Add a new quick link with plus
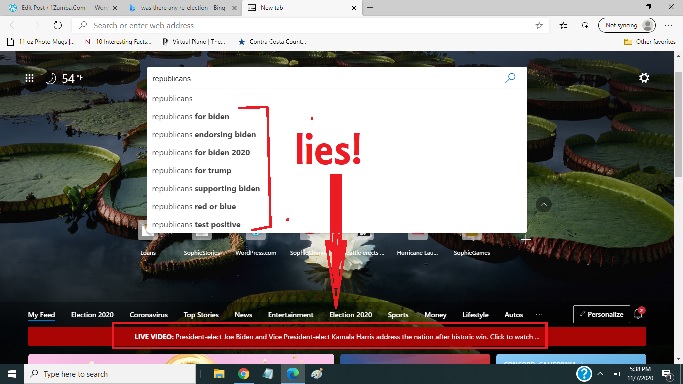Screen dimensions: 683x384 pyautogui.click(x=525, y=239)
